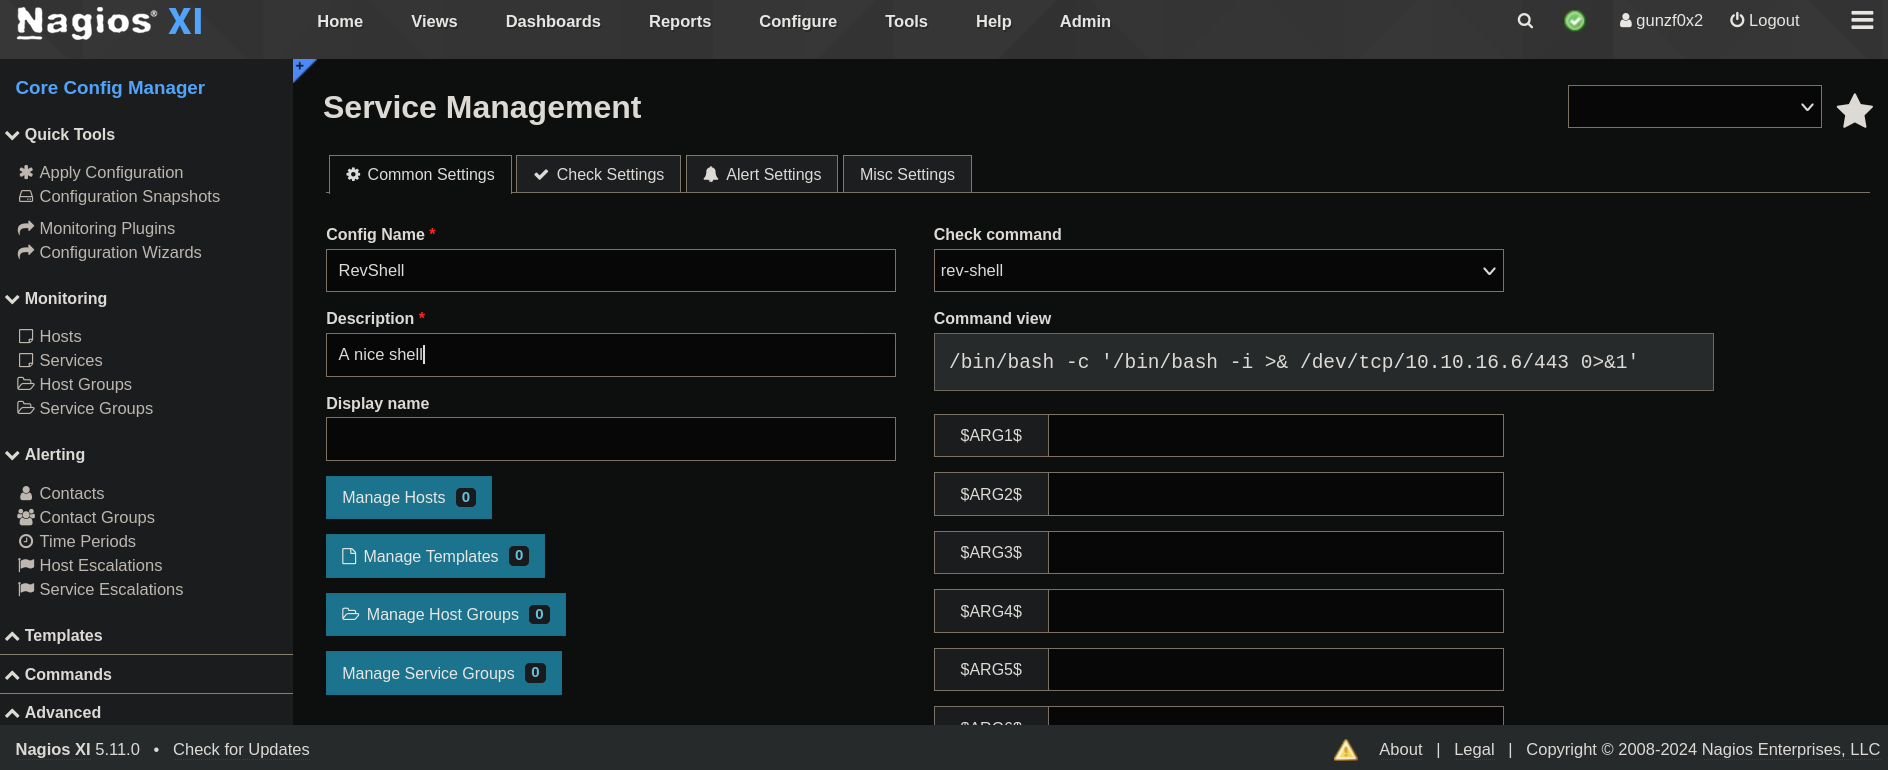
Task: Click the Service Escalations flag icon
Action: click(26, 589)
